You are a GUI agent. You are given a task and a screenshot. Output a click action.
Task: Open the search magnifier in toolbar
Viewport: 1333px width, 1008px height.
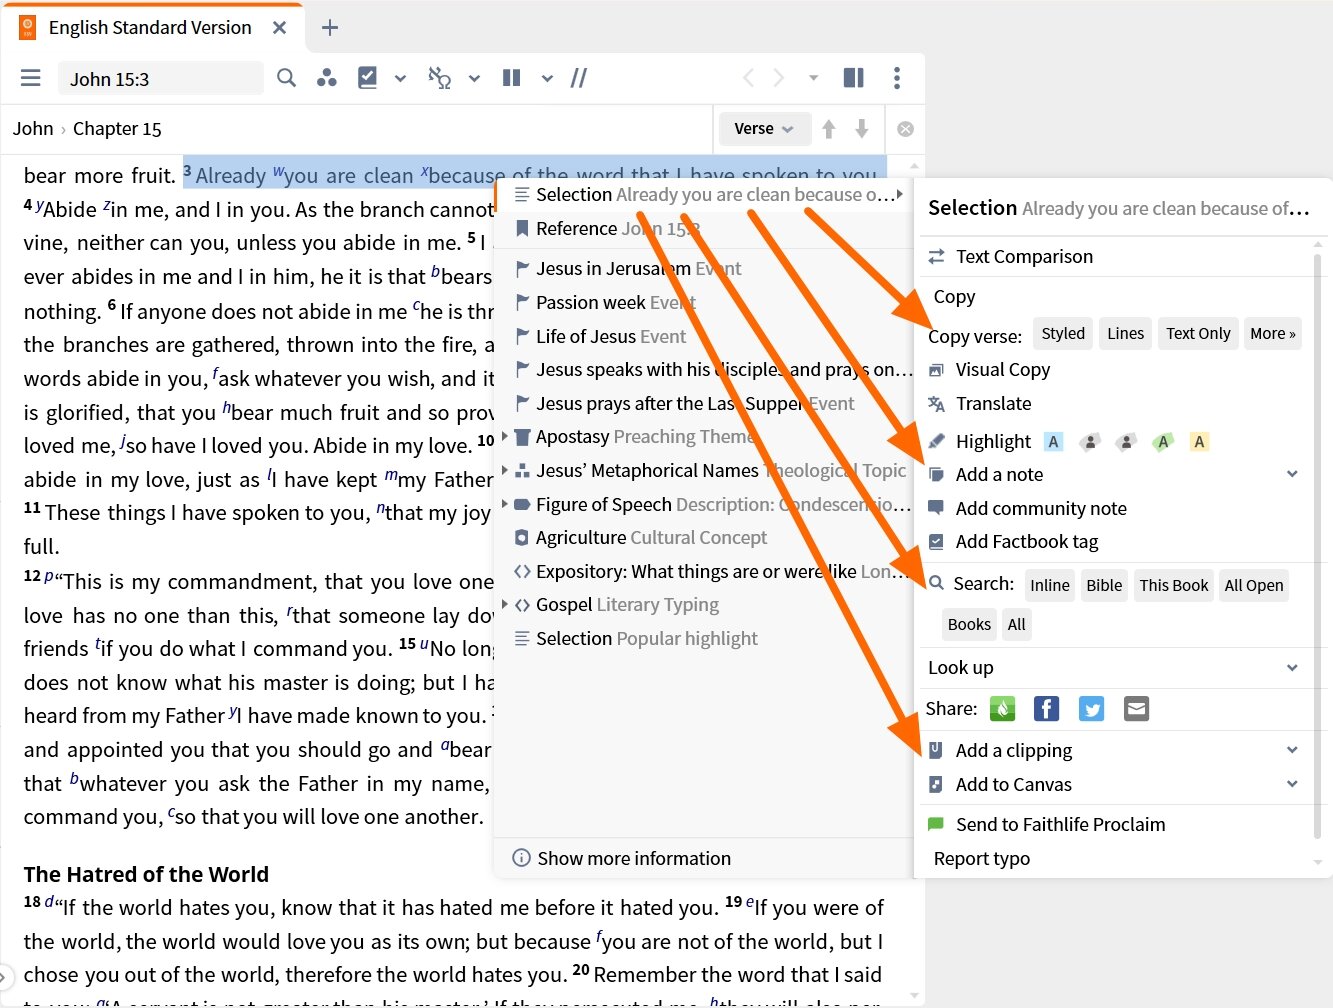pos(286,78)
